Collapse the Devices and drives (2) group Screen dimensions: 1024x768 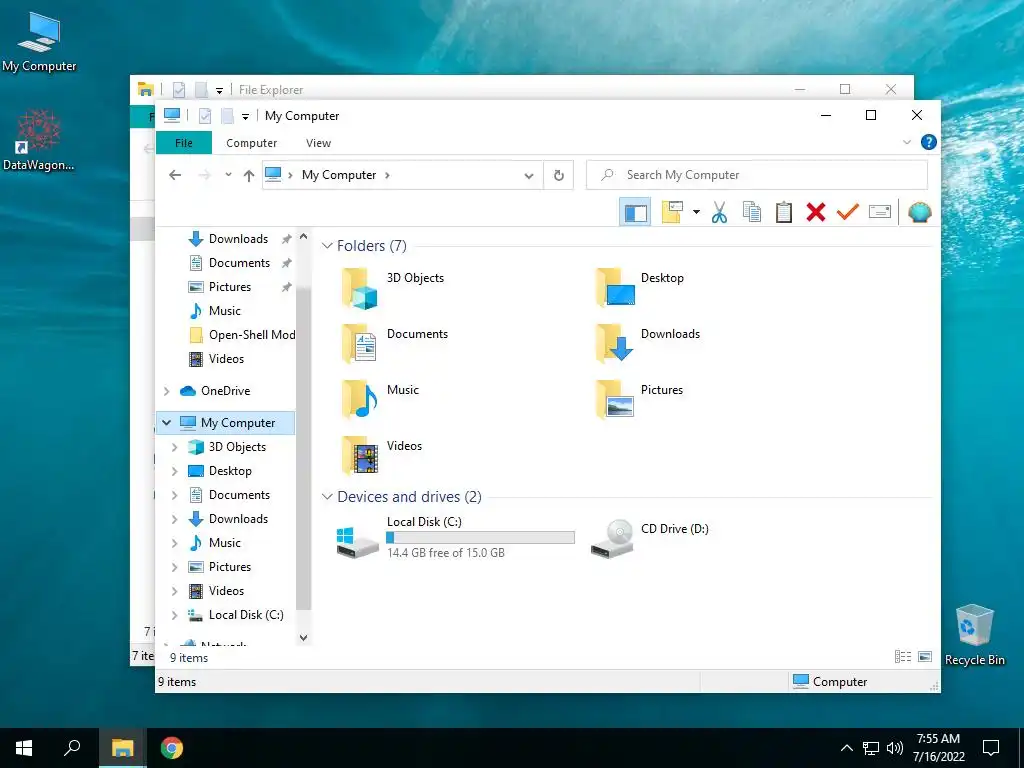point(327,497)
